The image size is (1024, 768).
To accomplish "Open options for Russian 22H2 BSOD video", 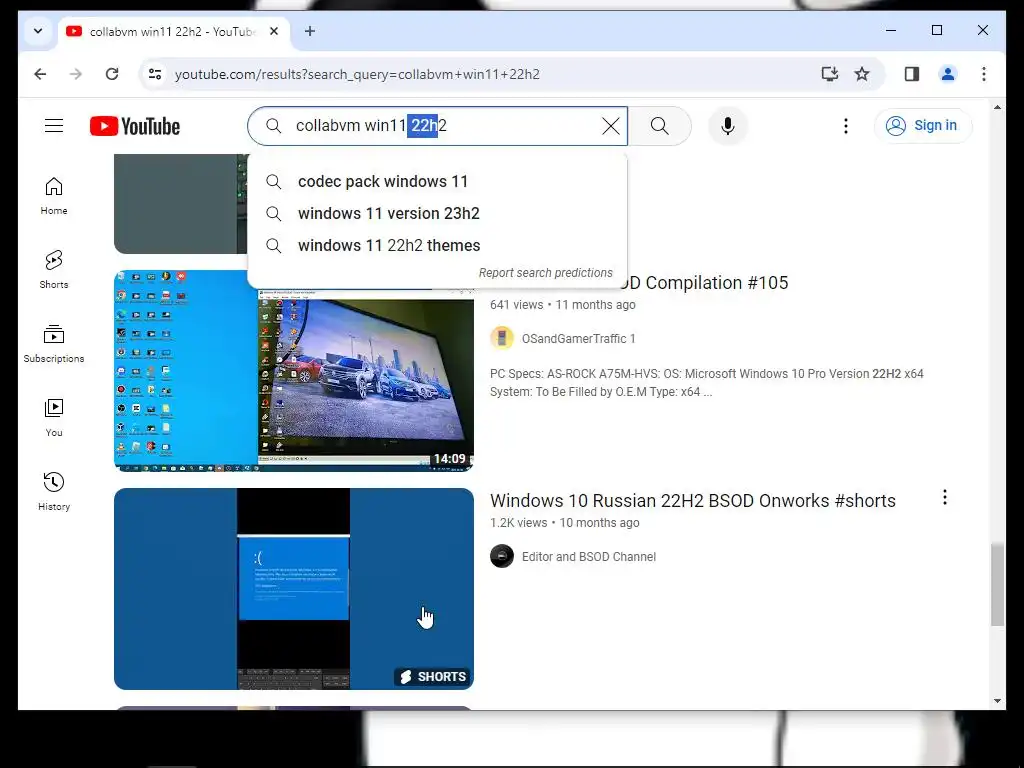I will point(944,498).
